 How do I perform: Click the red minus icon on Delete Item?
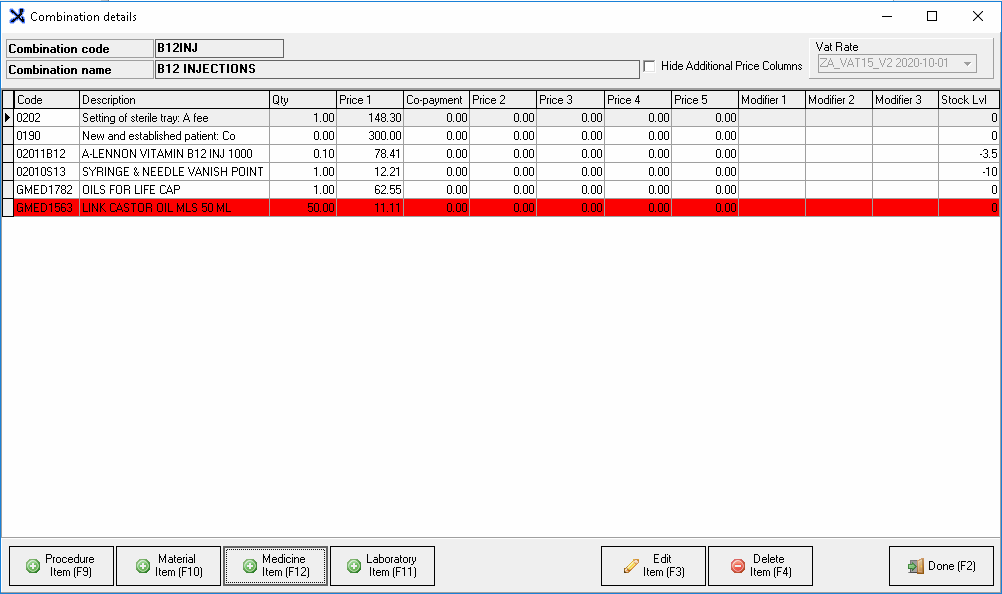pos(737,566)
